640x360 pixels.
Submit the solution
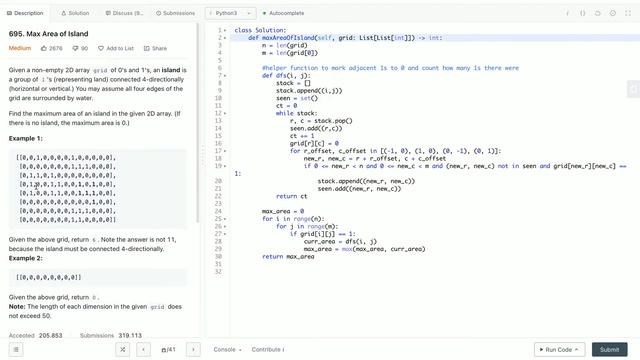pos(609,349)
